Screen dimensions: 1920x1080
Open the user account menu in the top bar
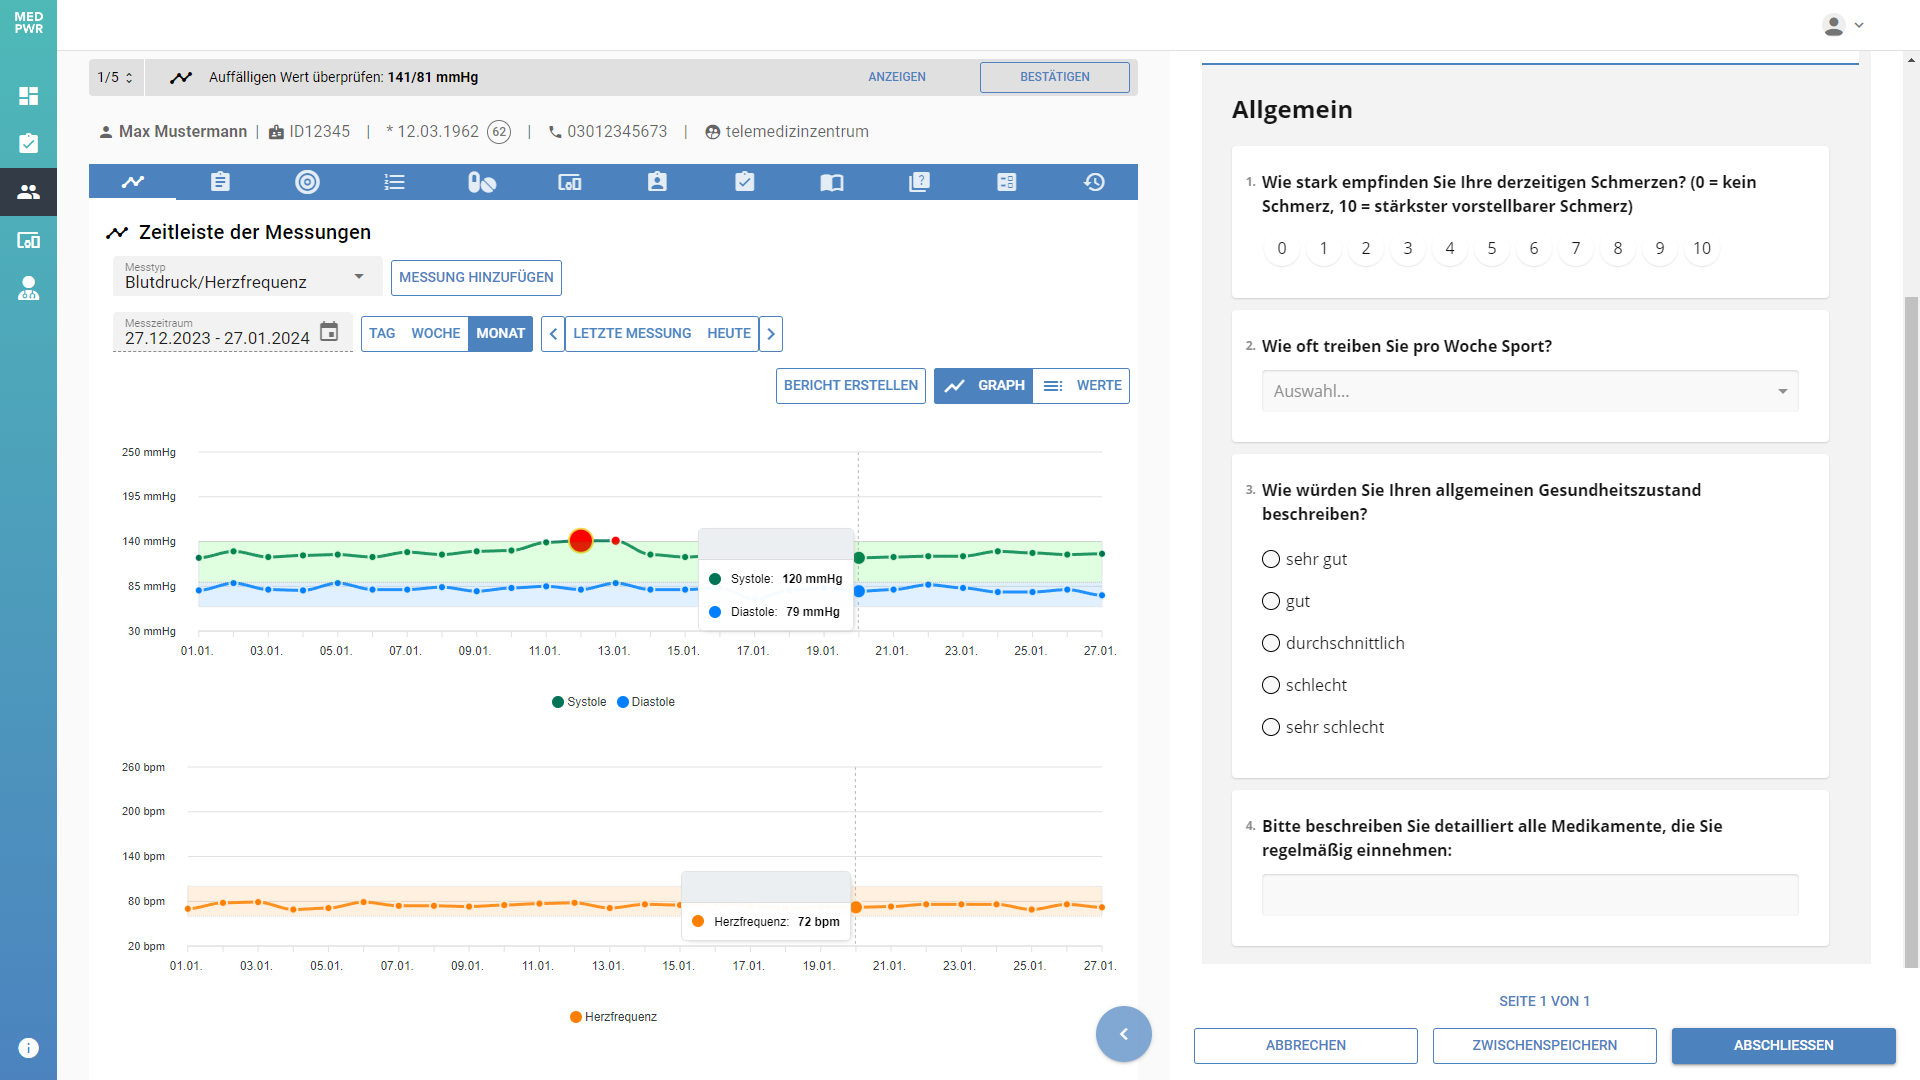(1843, 25)
